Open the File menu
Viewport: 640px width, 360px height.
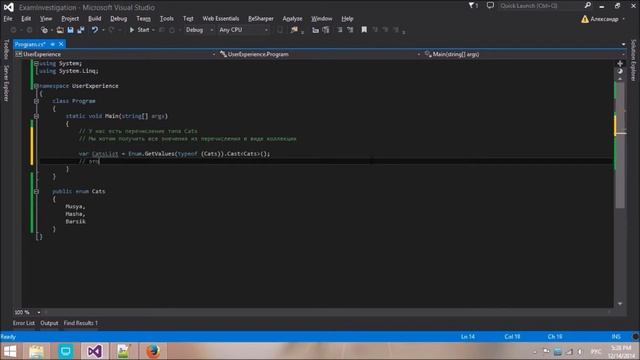[8, 19]
